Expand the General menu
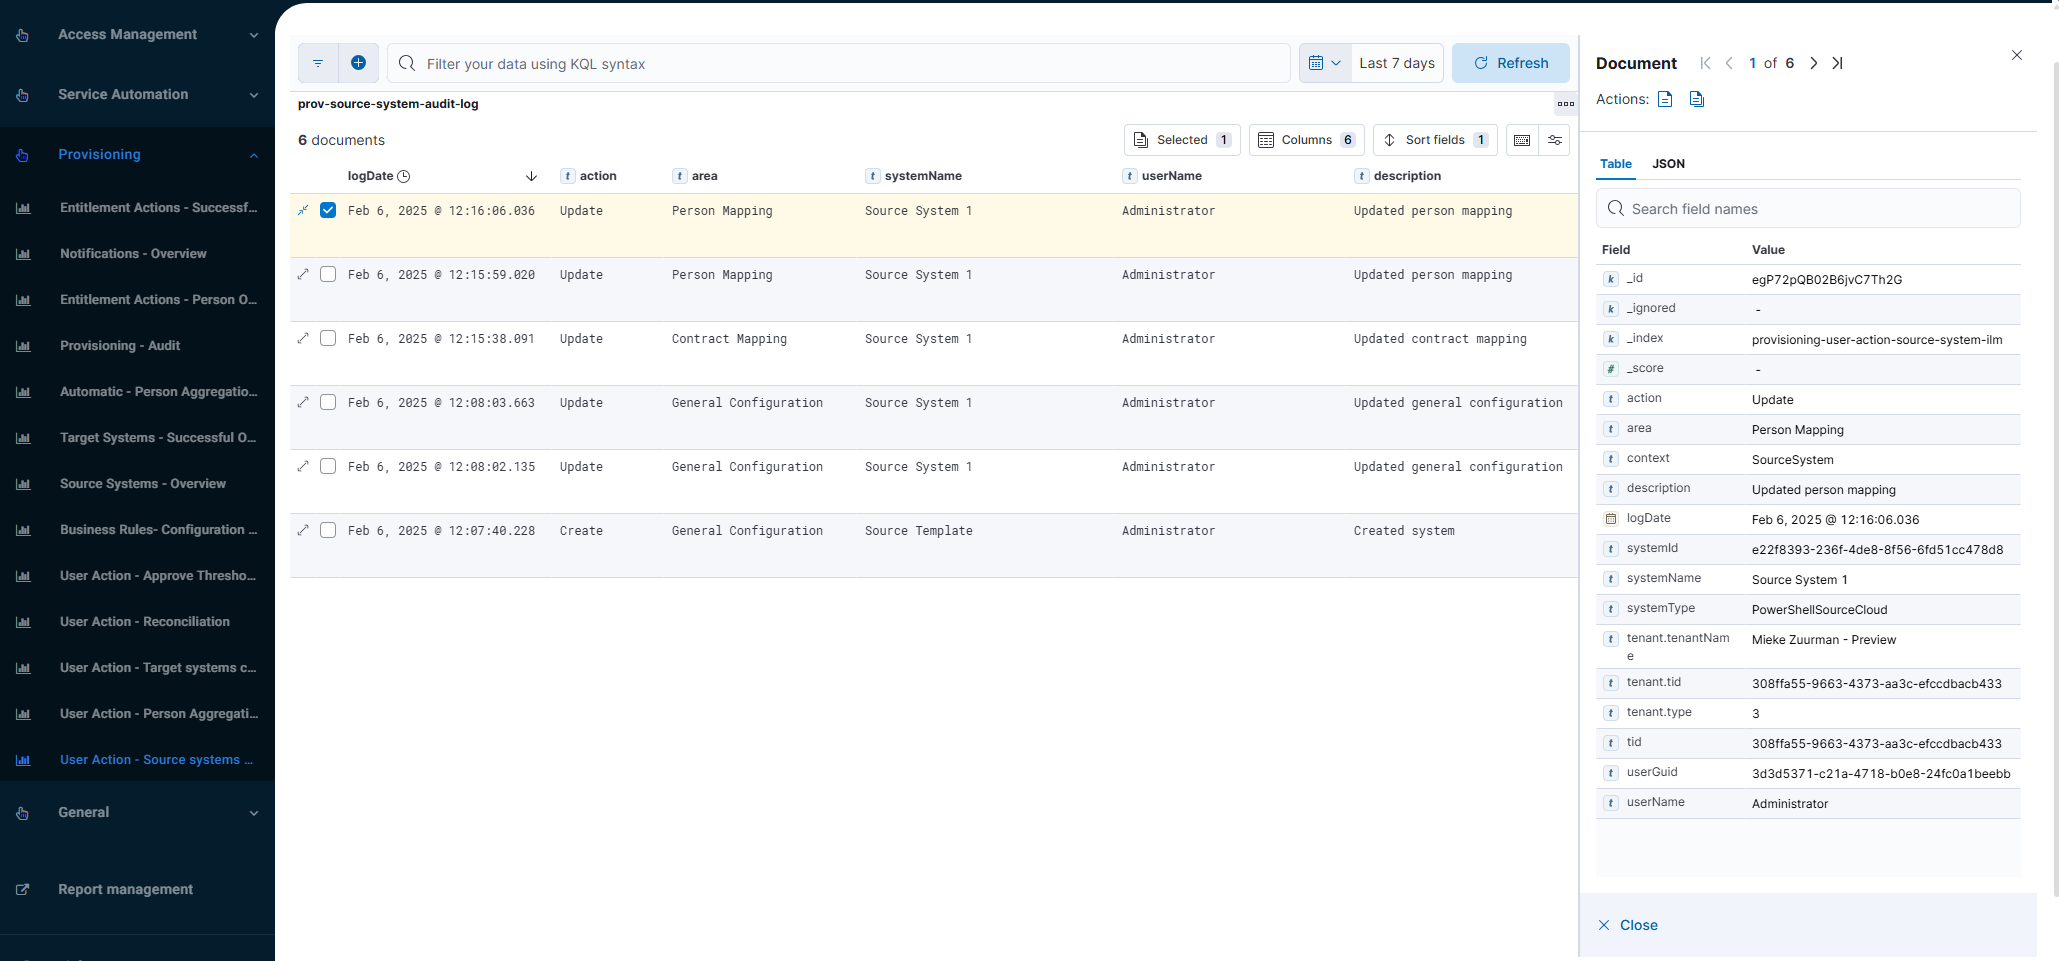Screen dimensions: 2059x961 (x=137, y=812)
